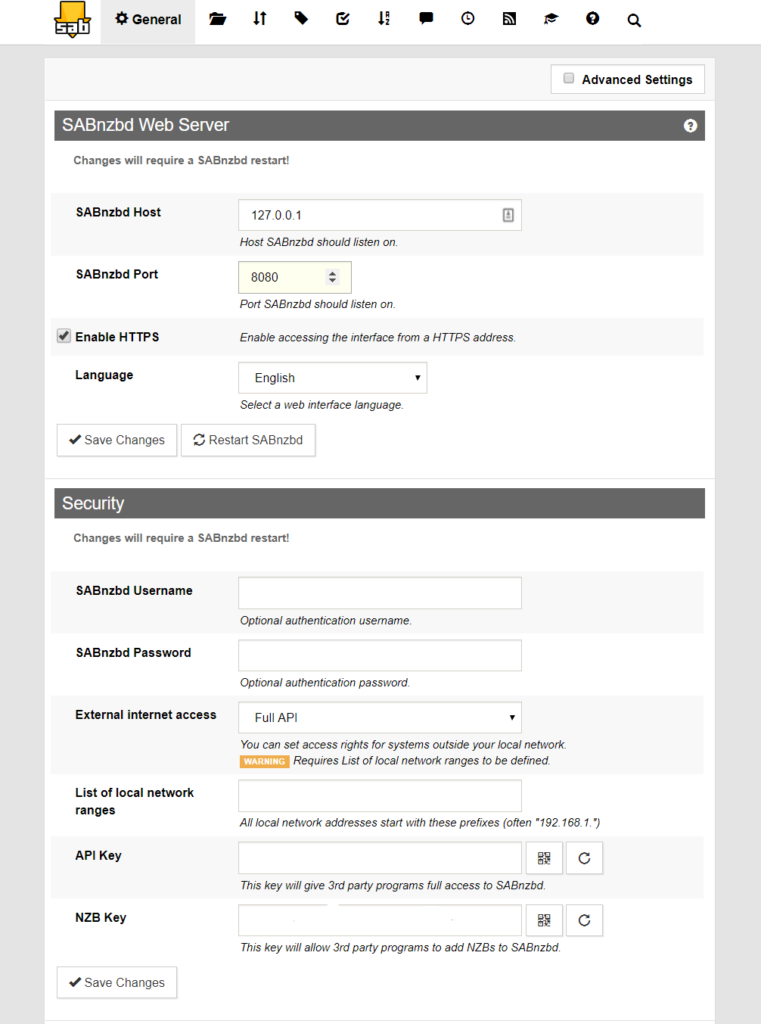Expand the External internet access dropdown

[x=379, y=718]
